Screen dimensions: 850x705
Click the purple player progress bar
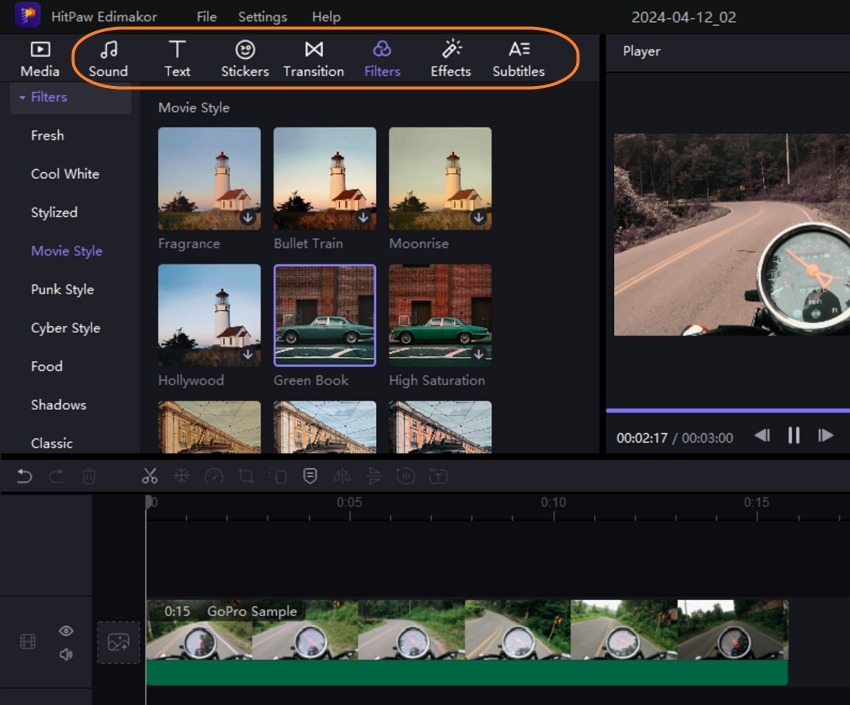point(727,410)
